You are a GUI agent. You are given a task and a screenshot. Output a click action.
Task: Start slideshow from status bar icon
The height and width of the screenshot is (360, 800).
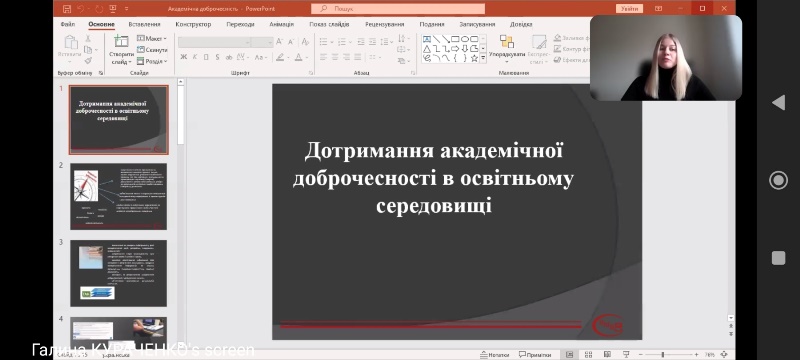click(626, 354)
